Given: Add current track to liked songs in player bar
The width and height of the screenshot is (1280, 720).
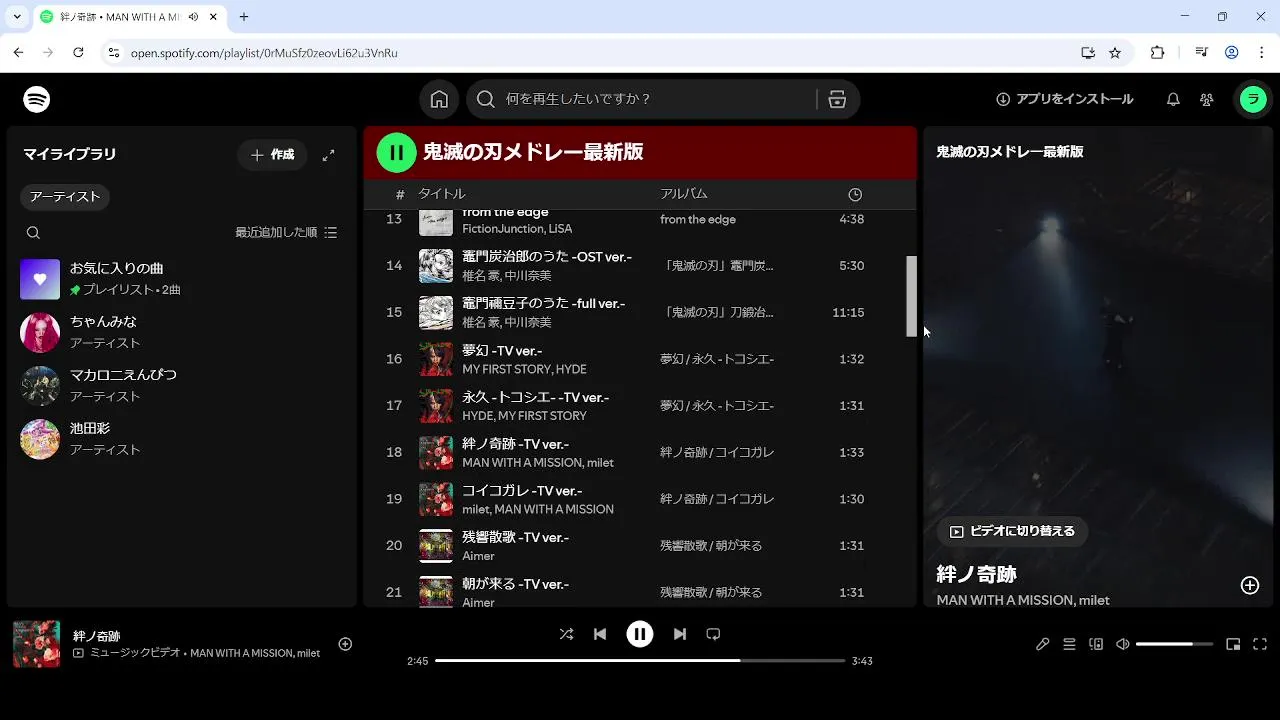Looking at the screenshot, I should point(345,644).
